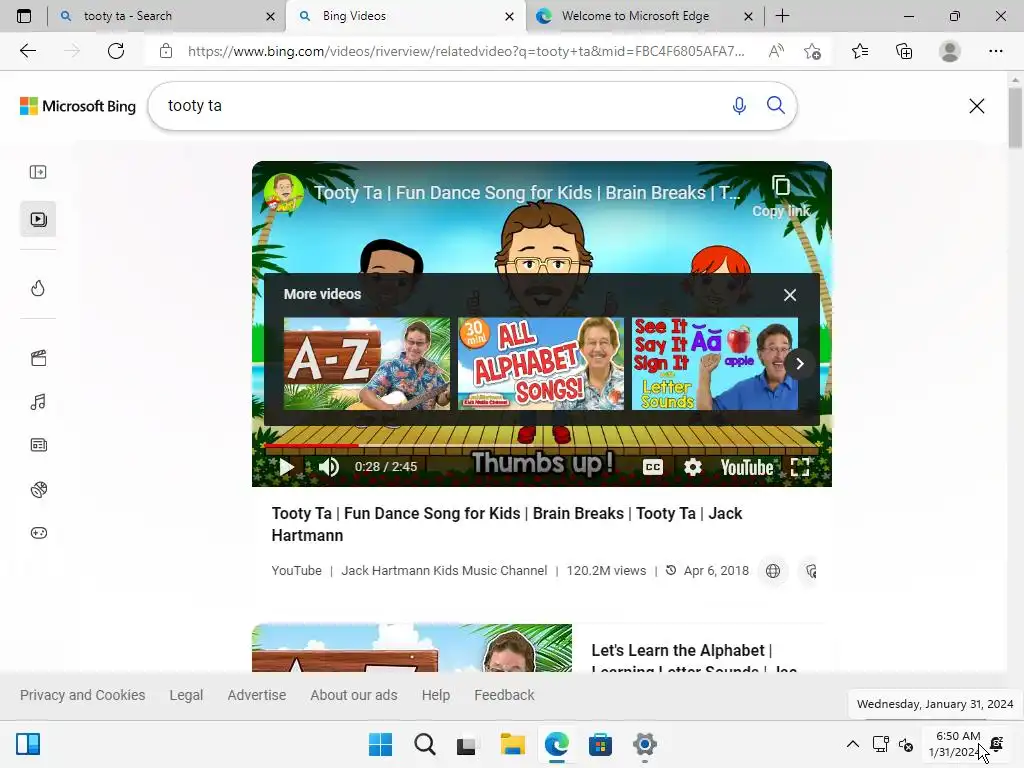
Task: Open the globe source page icon
Action: pos(773,571)
